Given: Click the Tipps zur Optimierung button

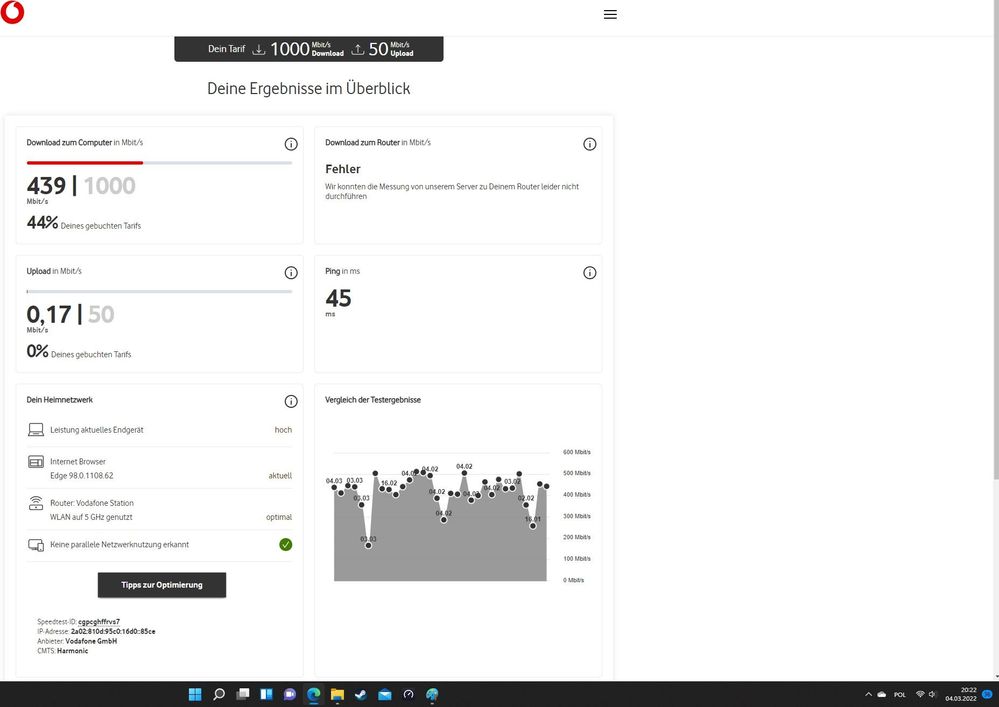Looking at the screenshot, I should [162, 585].
